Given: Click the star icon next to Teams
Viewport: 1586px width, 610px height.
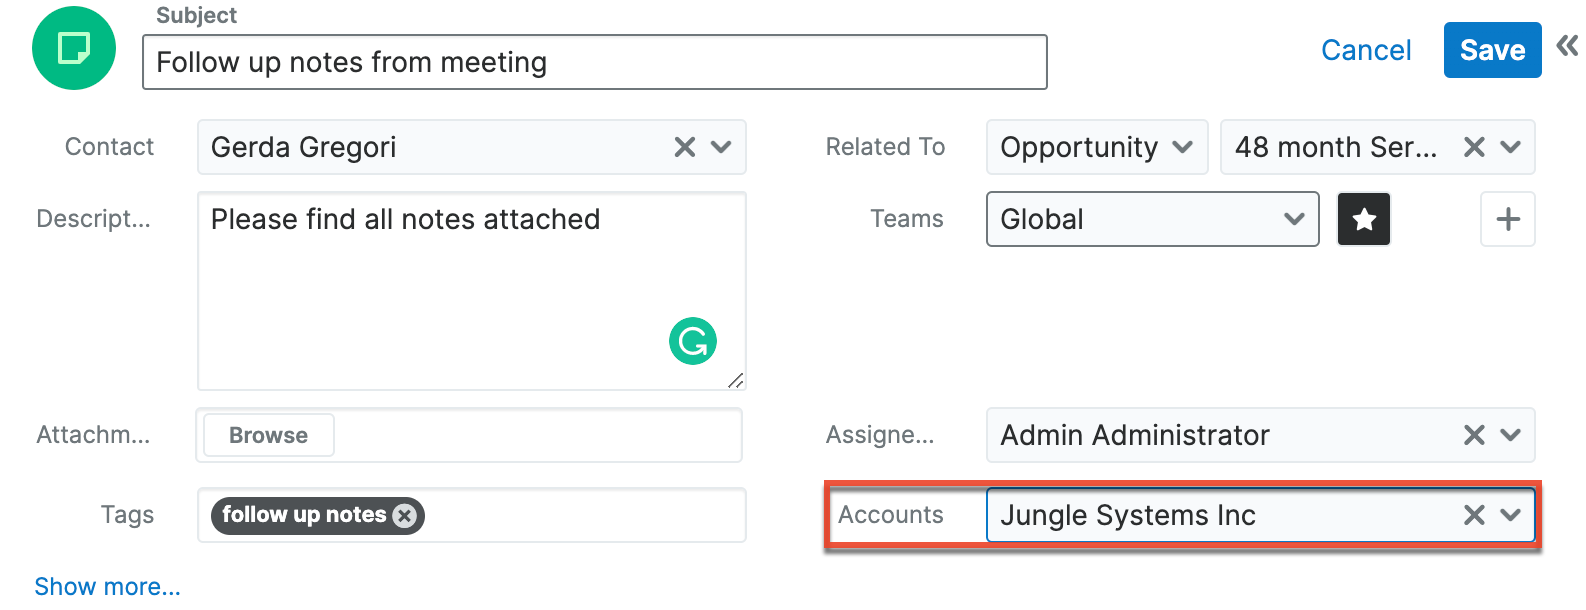Looking at the screenshot, I should pos(1363,219).
